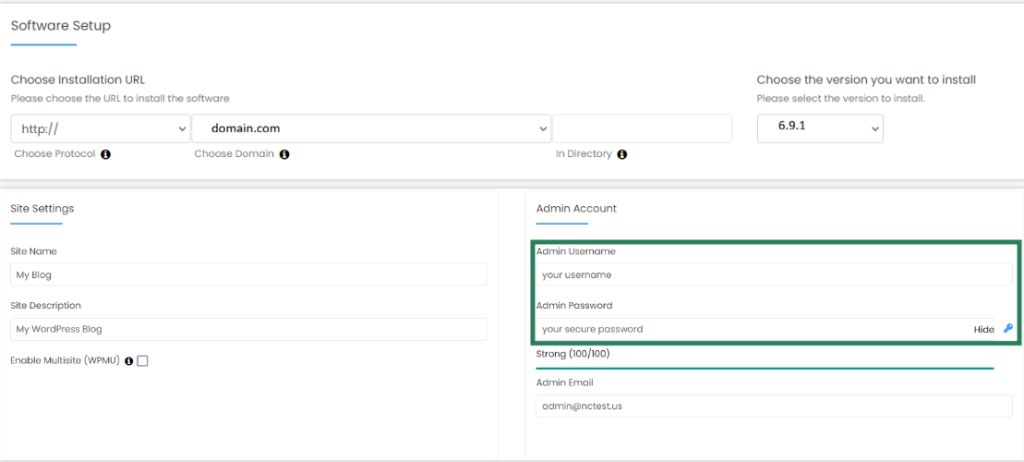Image resolution: width=1024 pixels, height=462 pixels.
Task: Click the password strength meter bar
Action: (765, 368)
